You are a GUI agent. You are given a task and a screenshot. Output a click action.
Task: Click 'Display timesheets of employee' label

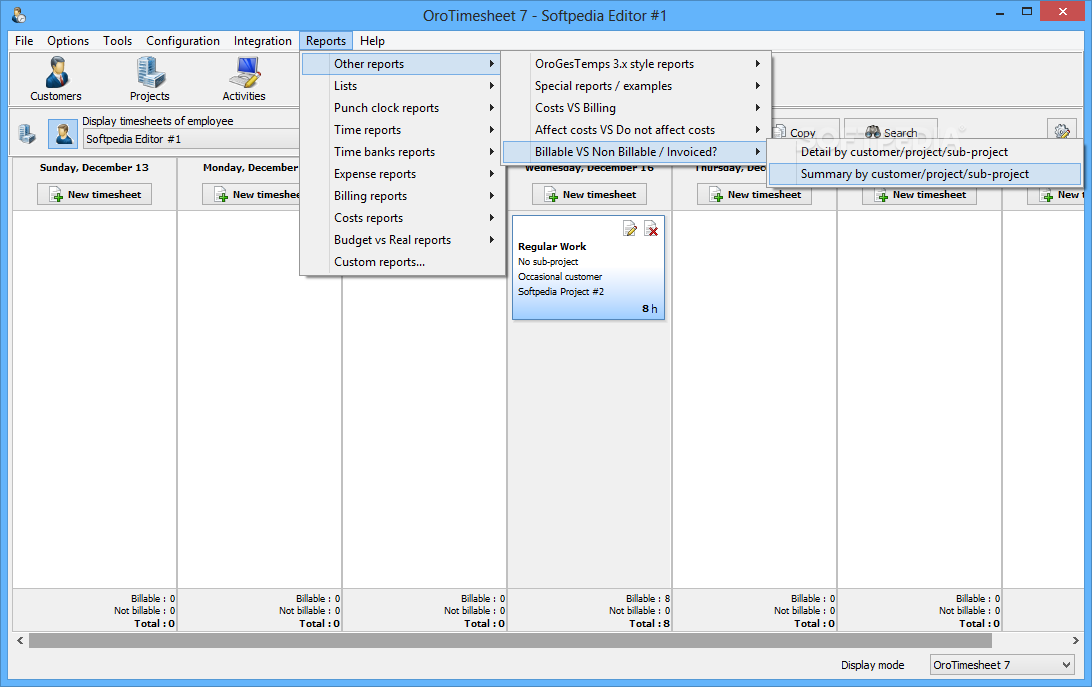click(157, 121)
